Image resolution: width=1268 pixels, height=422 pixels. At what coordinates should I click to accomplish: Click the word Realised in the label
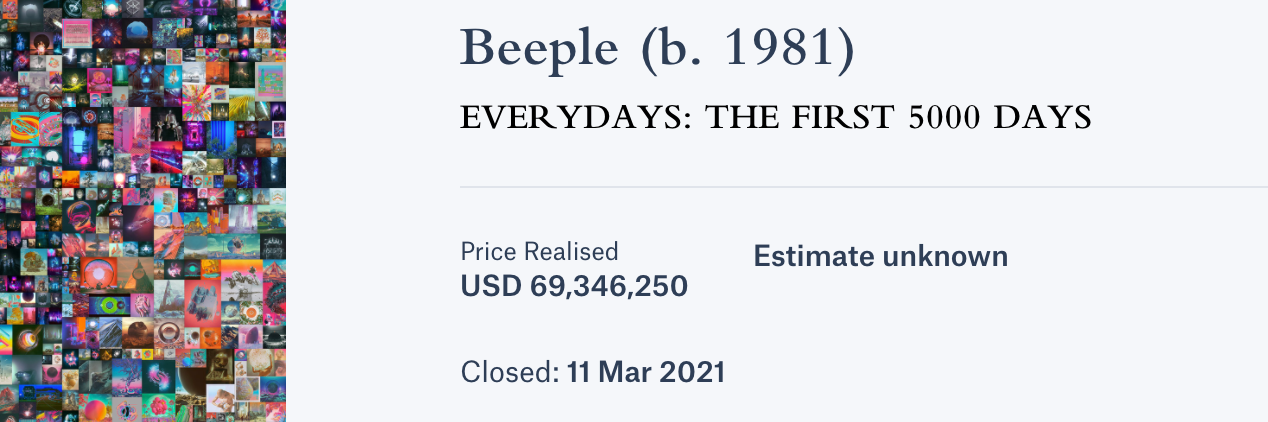[572, 252]
